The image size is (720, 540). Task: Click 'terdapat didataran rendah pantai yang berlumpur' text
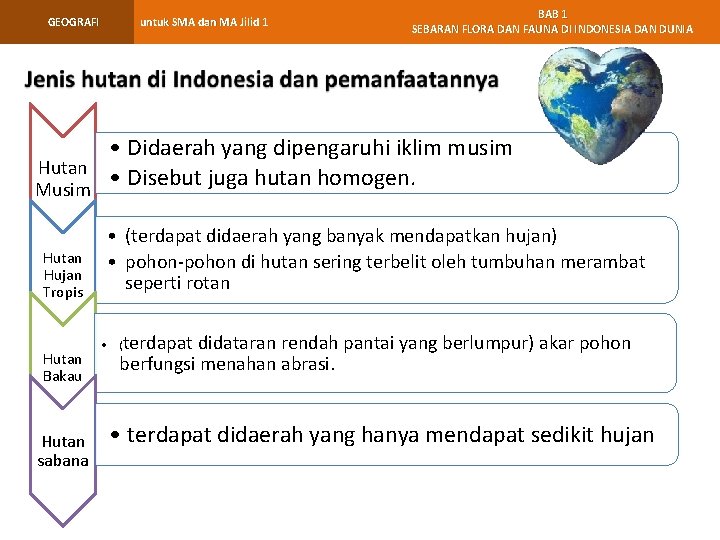tap(326, 343)
